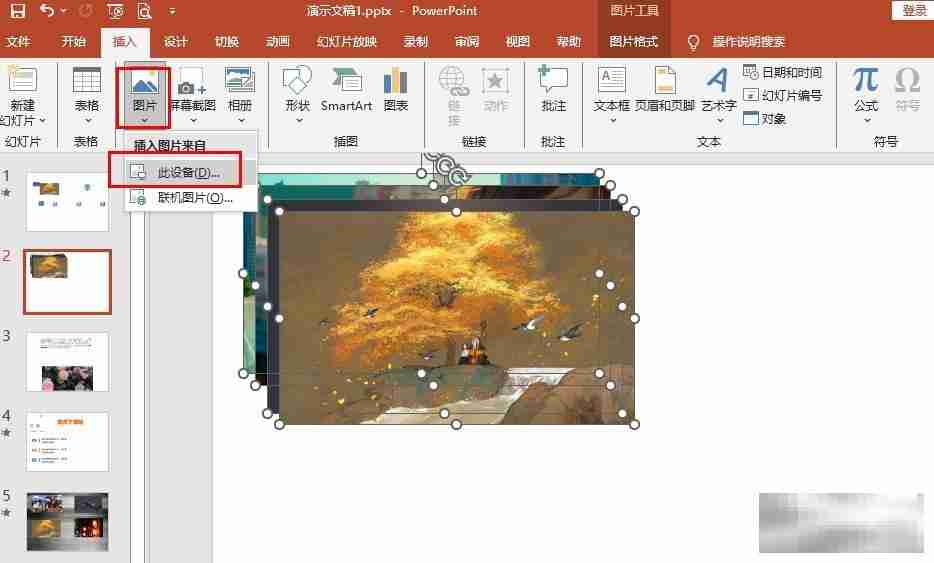Choose 此设备(D) from the menu

coord(188,173)
